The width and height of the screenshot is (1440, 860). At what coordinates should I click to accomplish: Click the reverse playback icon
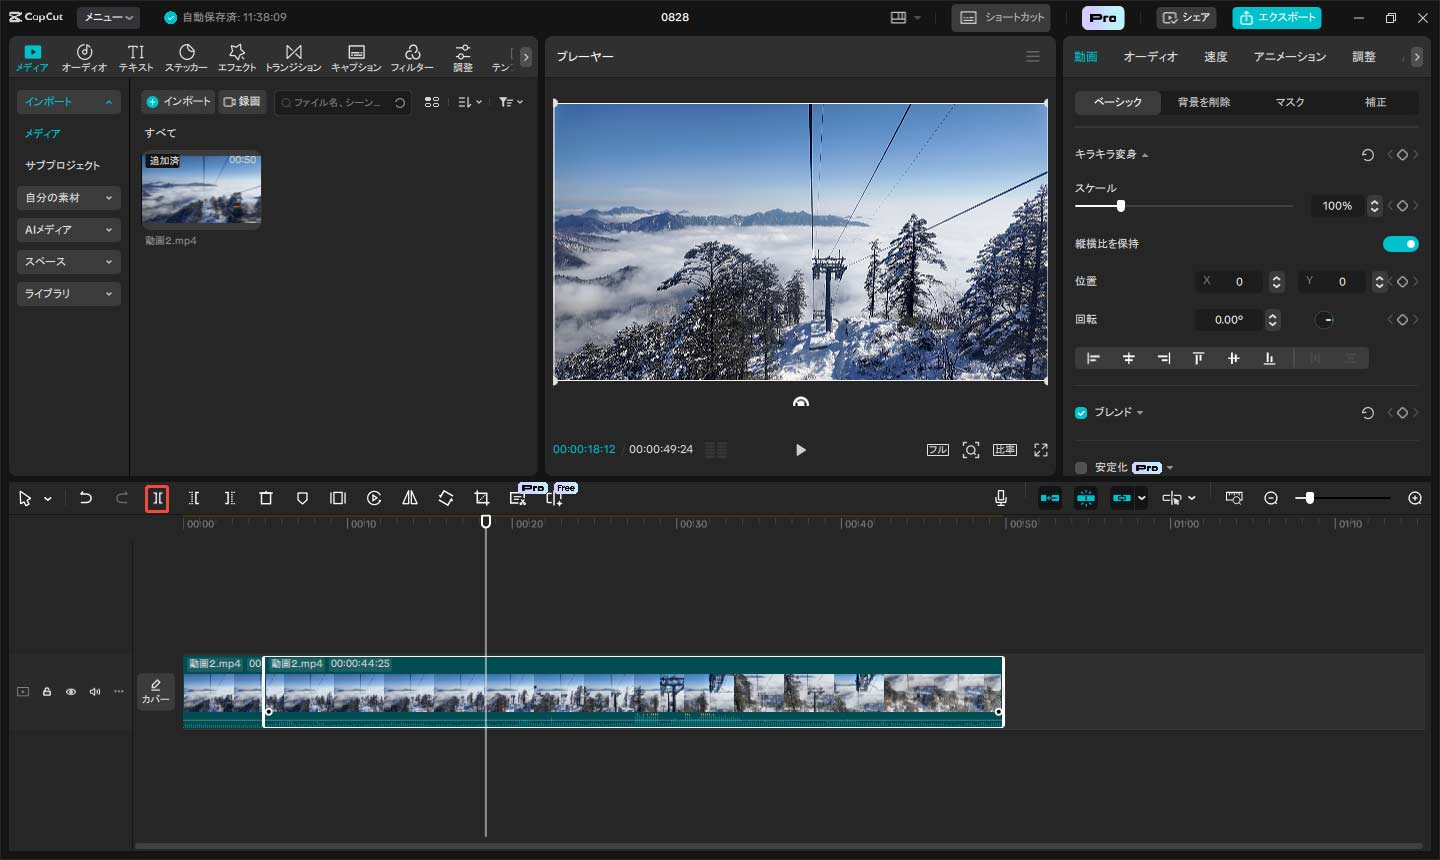[374, 498]
